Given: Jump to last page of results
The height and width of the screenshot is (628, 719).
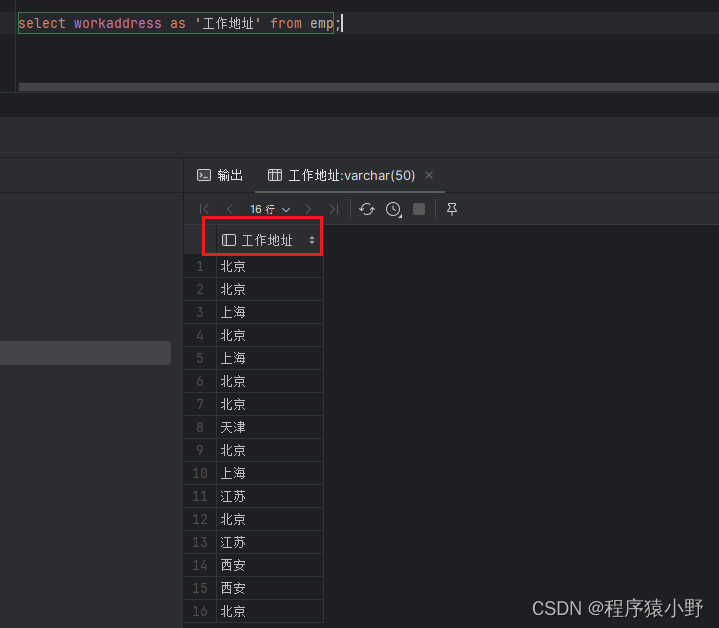Looking at the screenshot, I should tap(333, 209).
